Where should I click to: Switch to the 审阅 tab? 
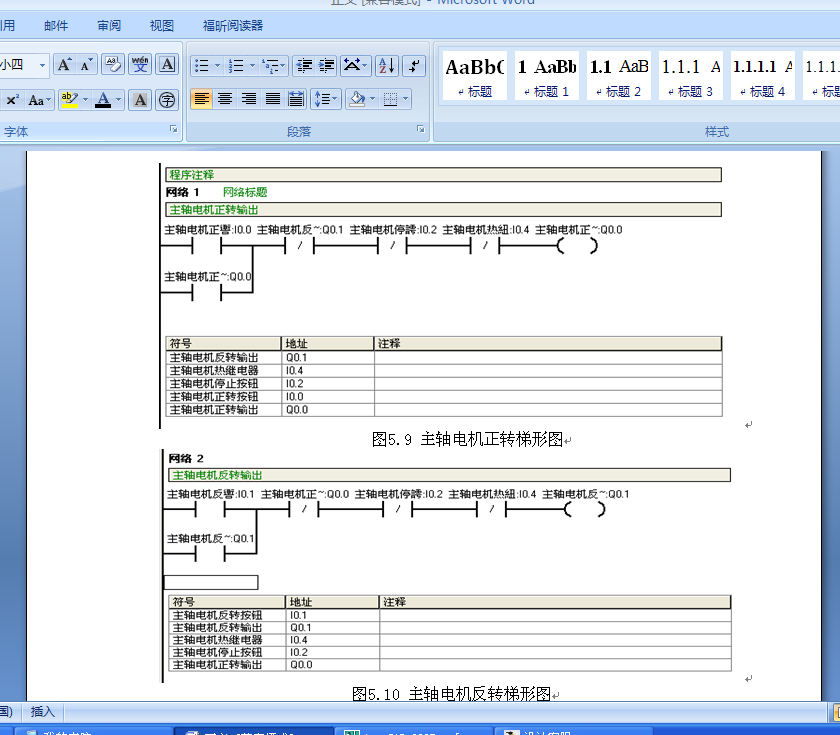click(x=109, y=26)
